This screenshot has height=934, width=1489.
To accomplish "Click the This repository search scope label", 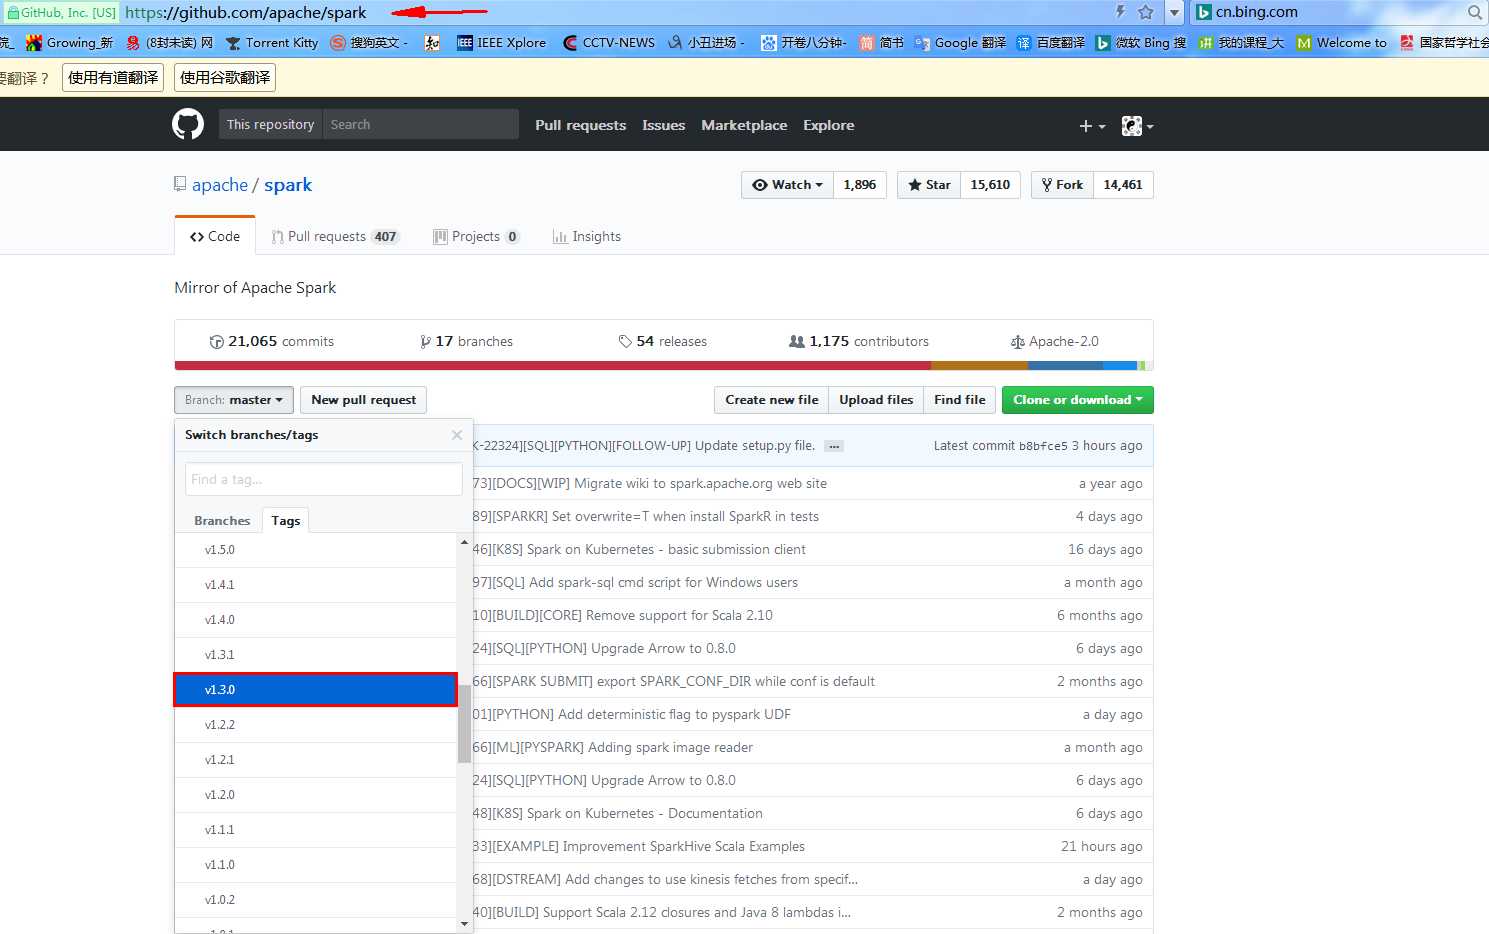I will click(270, 124).
